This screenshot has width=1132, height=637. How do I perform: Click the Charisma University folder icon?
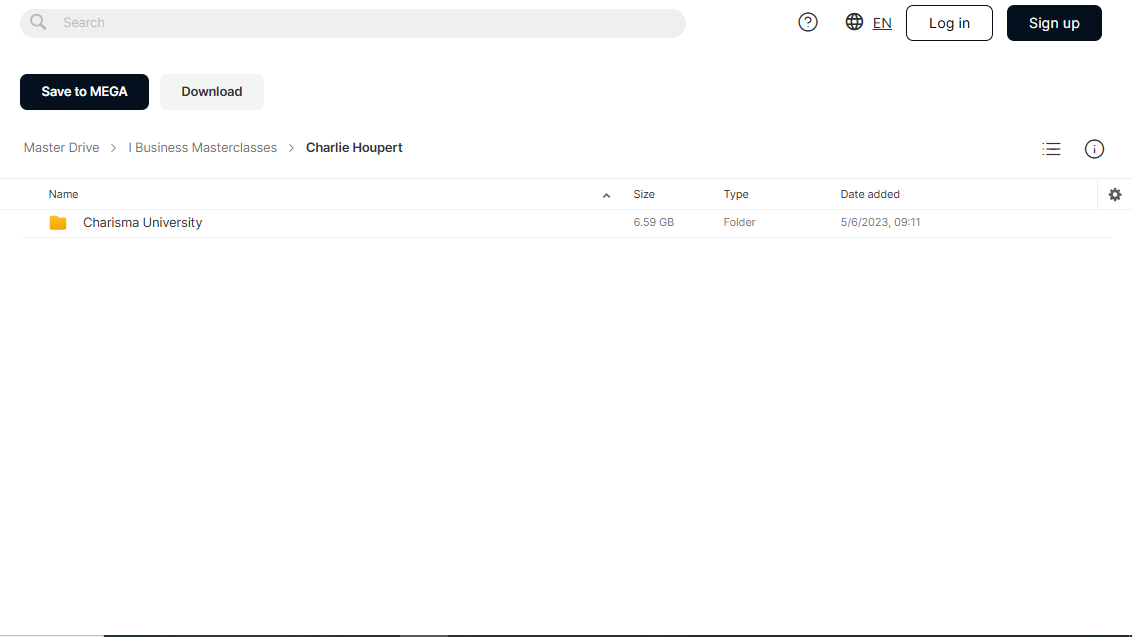[58, 222]
